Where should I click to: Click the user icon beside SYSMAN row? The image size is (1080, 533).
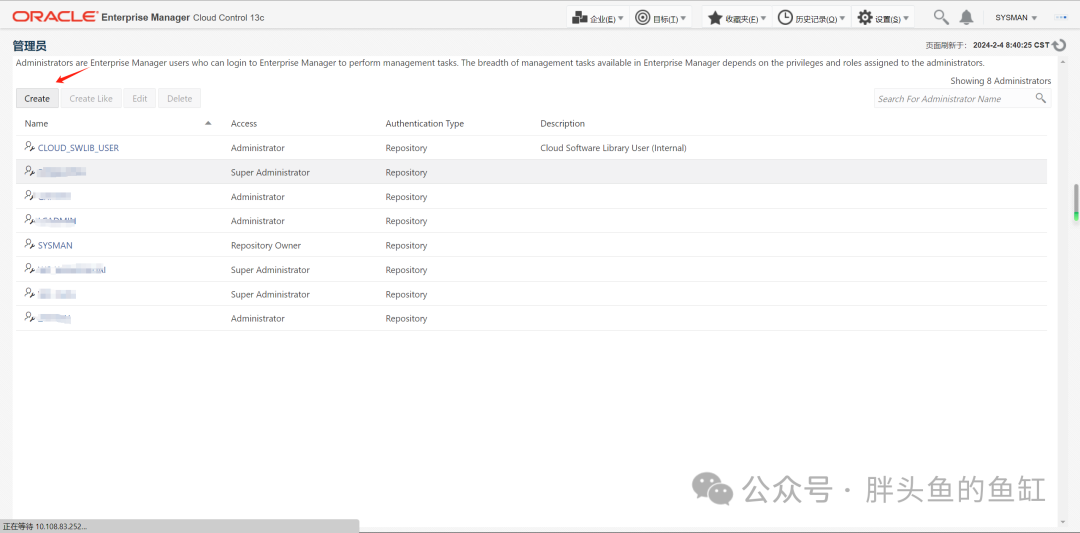[x=29, y=244]
